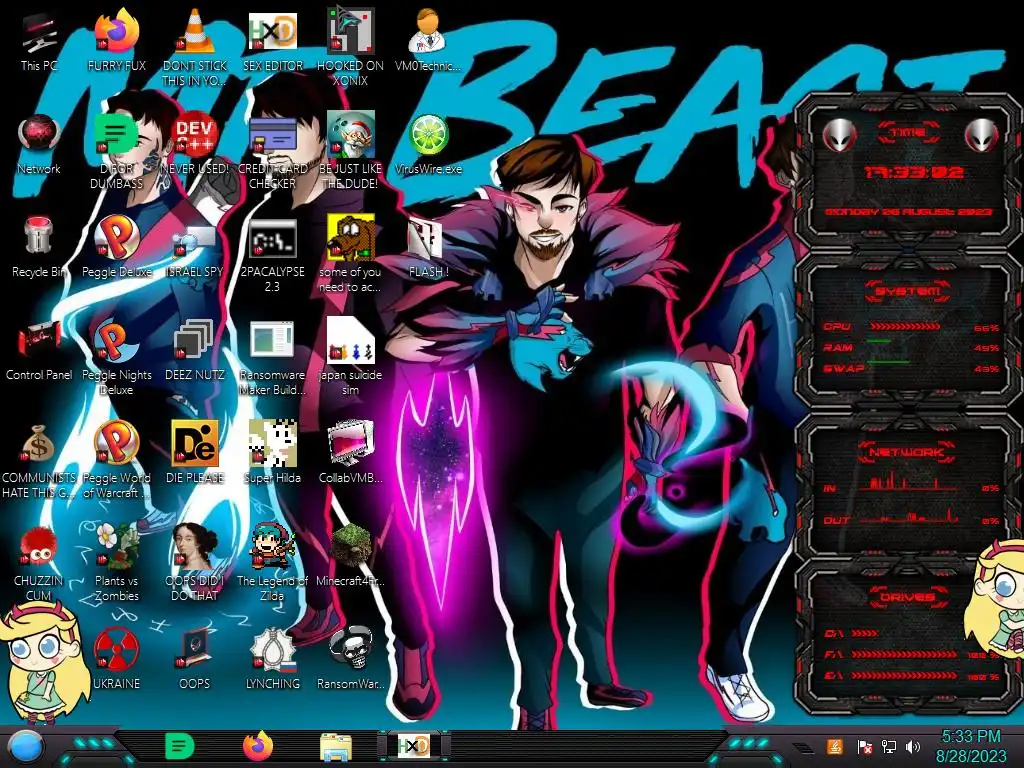Click the E:\ drive usage bar

904,675
